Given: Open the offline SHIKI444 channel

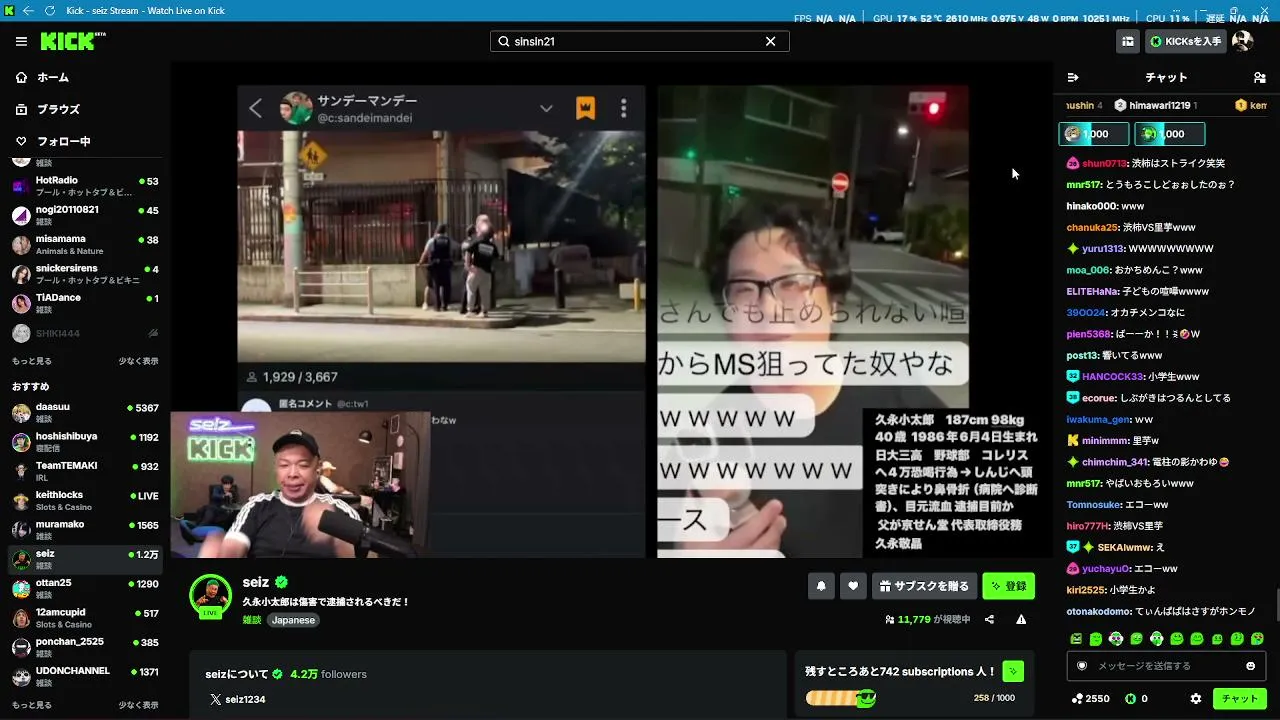Looking at the screenshot, I should click(x=85, y=333).
